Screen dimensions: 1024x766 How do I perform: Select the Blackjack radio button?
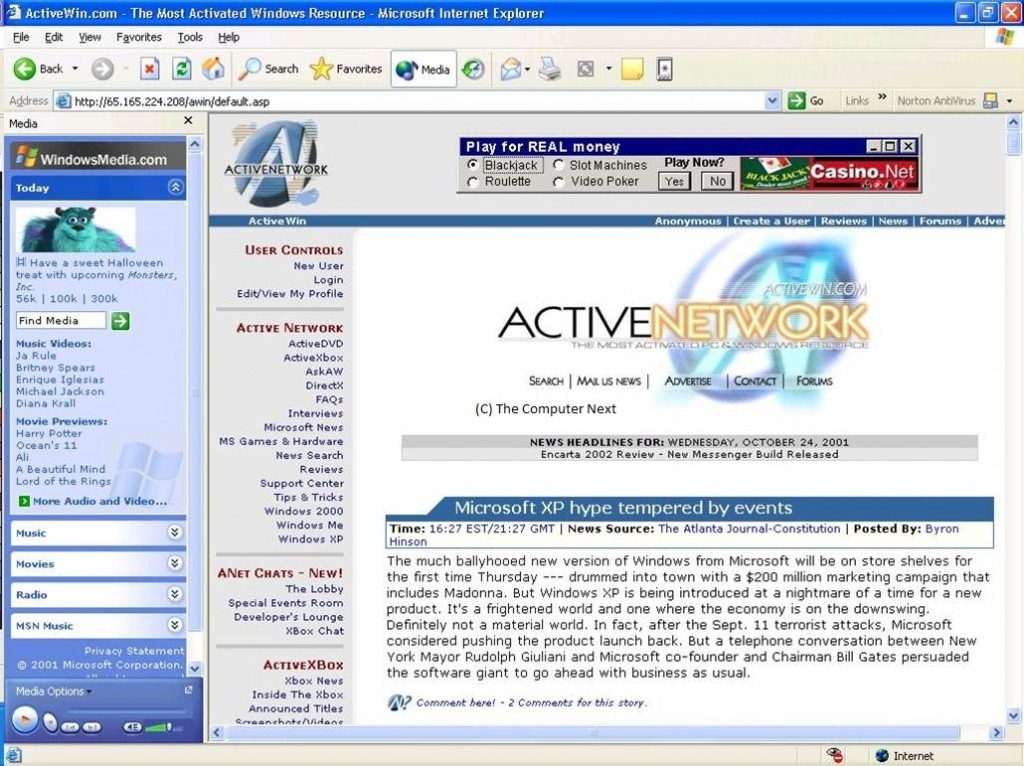[472, 165]
